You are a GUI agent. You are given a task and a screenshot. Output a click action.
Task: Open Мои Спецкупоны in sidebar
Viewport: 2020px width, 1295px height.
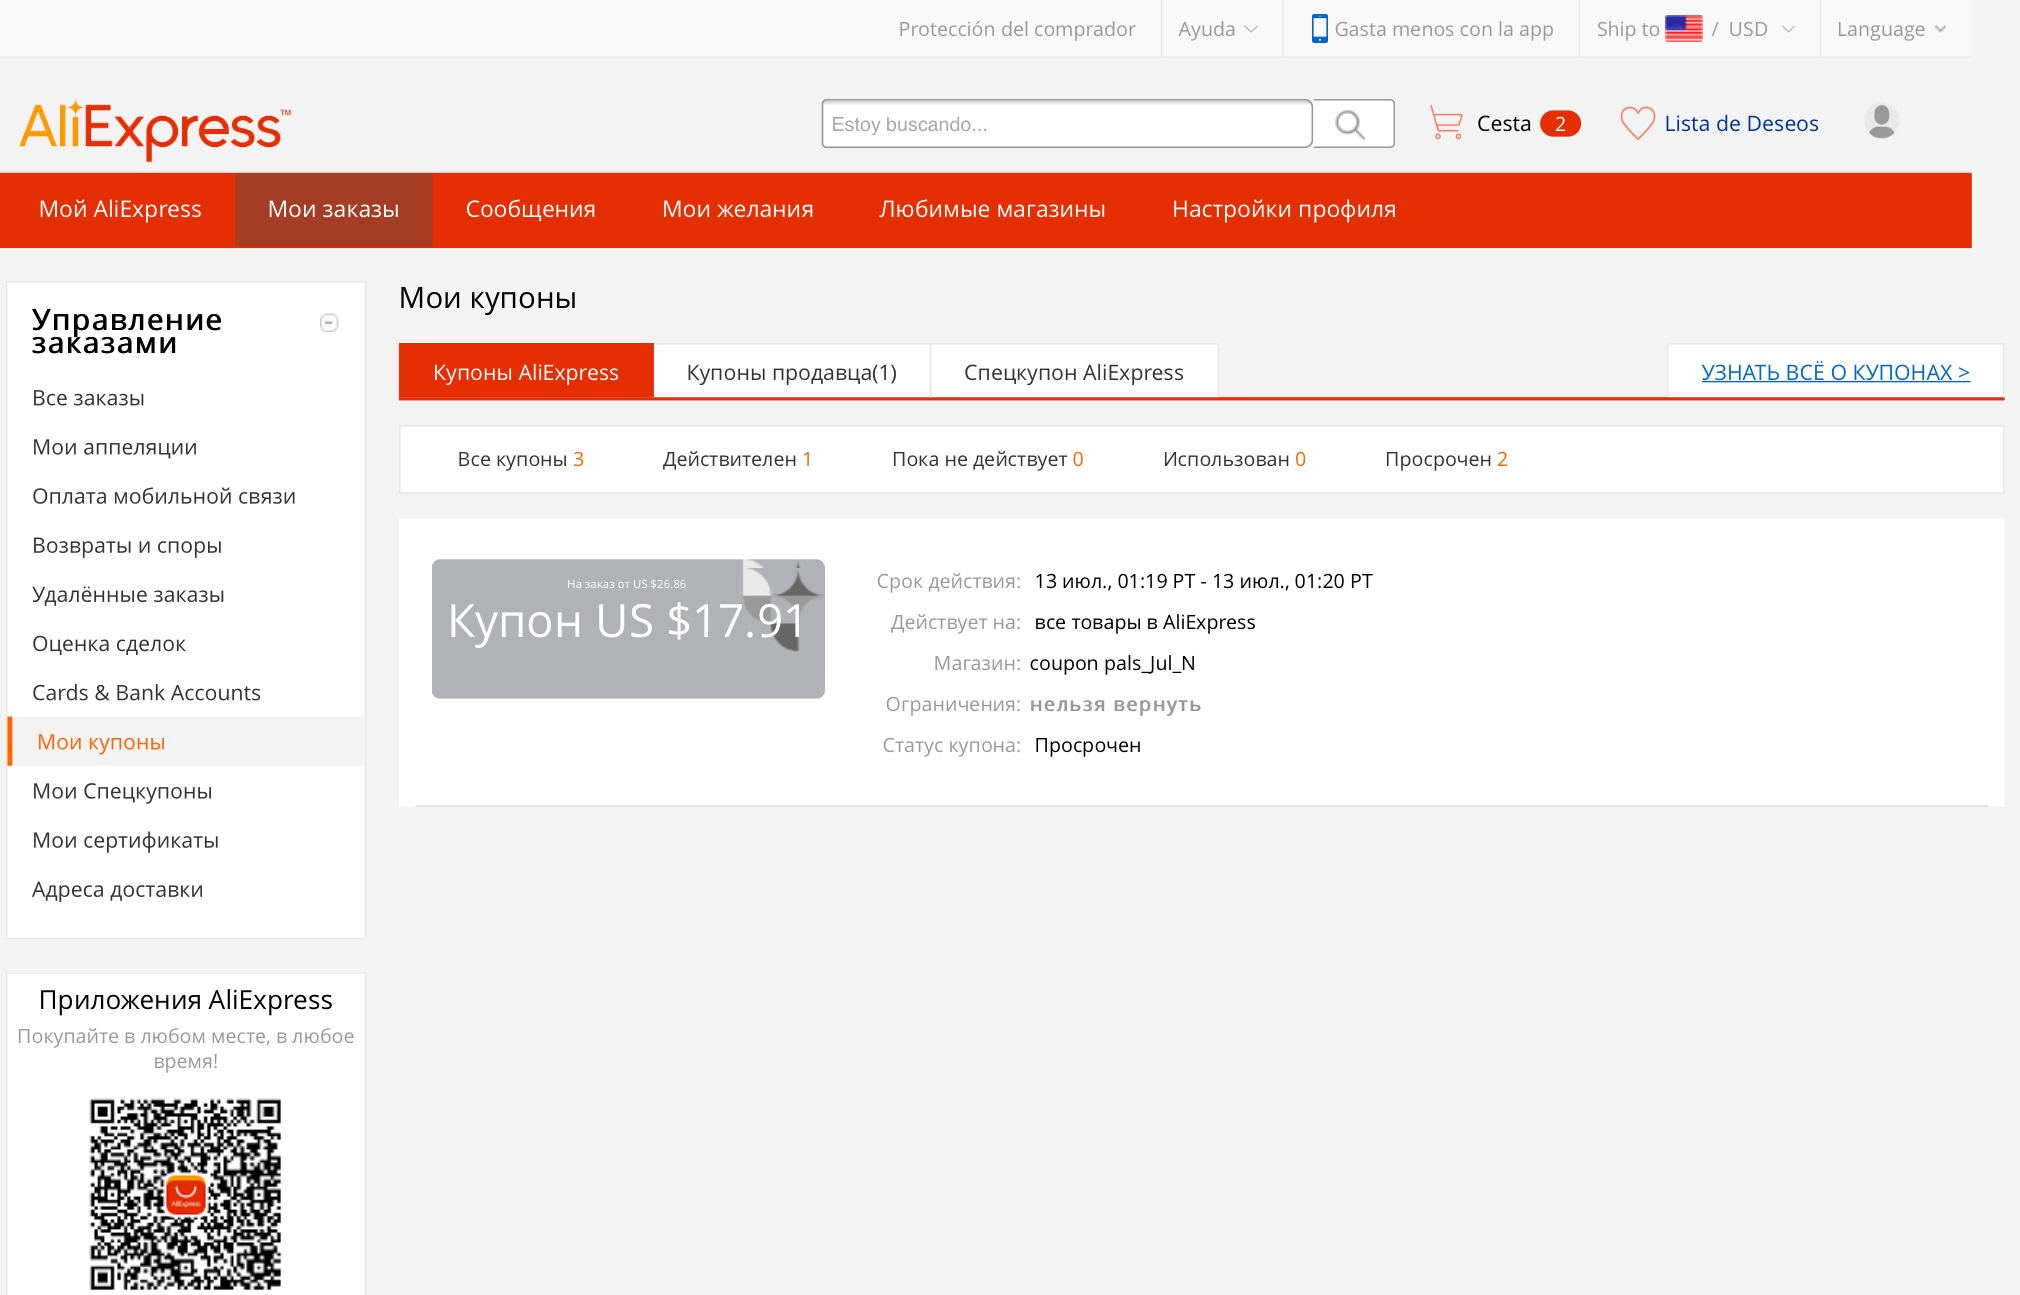pos(122,790)
